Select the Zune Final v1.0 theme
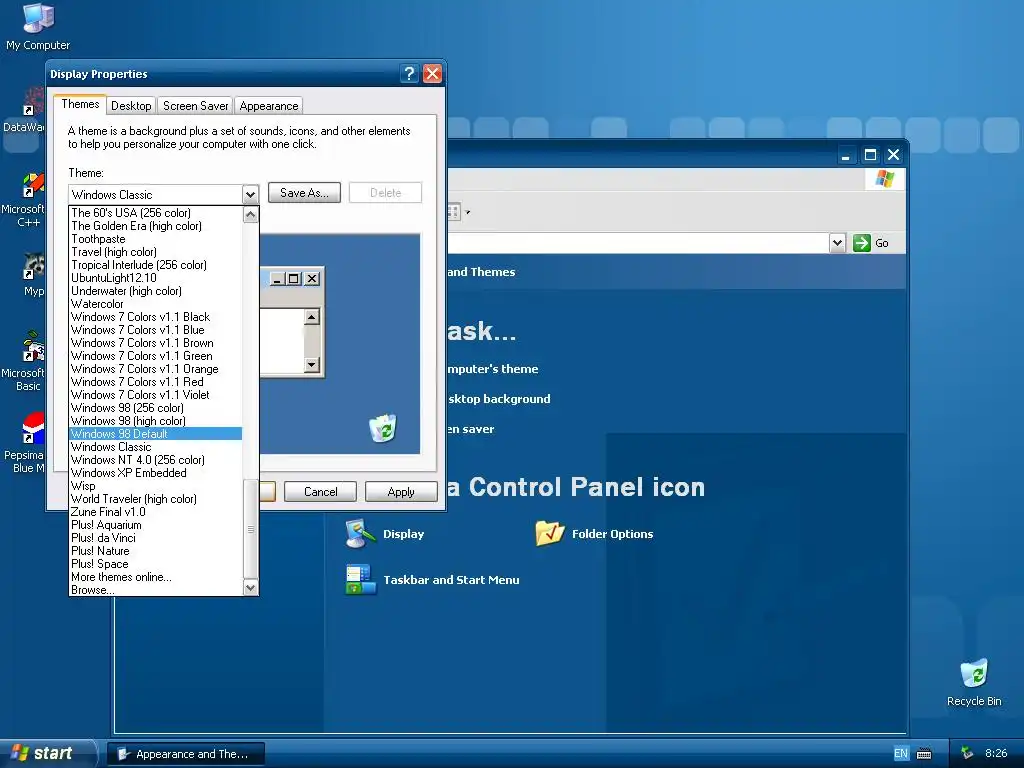This screenshot has height=768, width=1024. tap(155, 512)
